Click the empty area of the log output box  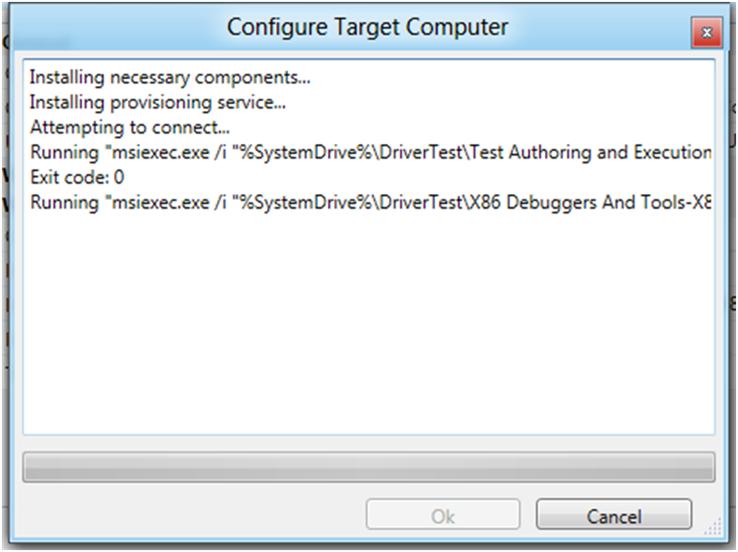pos(368,330)
